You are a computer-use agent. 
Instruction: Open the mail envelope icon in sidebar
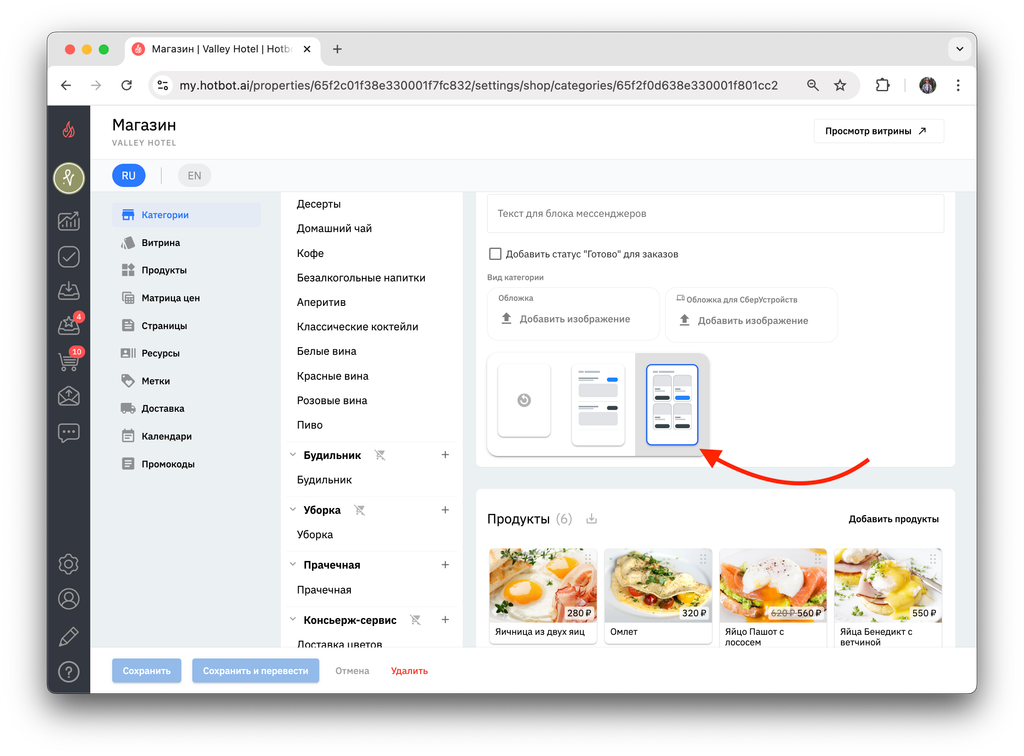pos(69,396)
